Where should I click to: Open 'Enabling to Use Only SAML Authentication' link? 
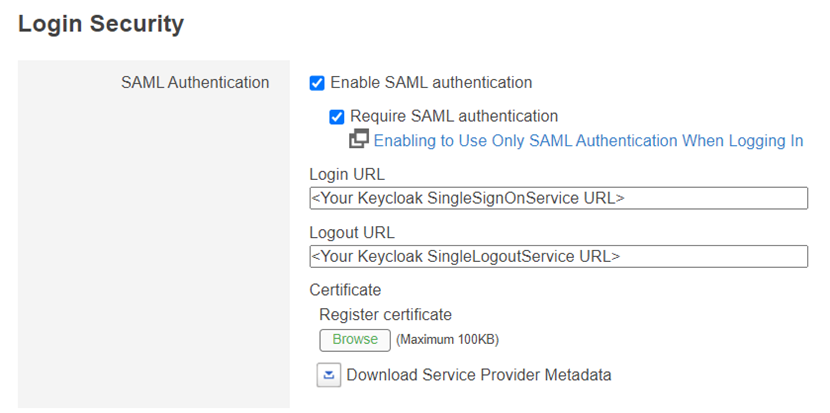click(588, 141)
